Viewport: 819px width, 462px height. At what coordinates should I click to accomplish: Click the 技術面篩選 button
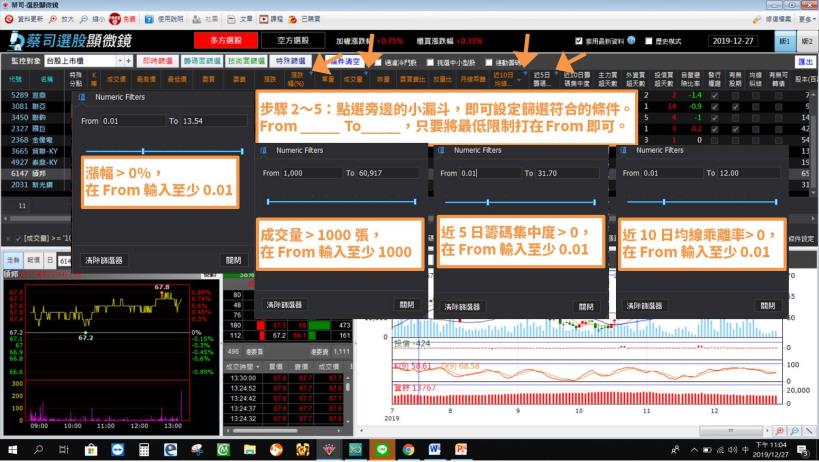[246, 61]
